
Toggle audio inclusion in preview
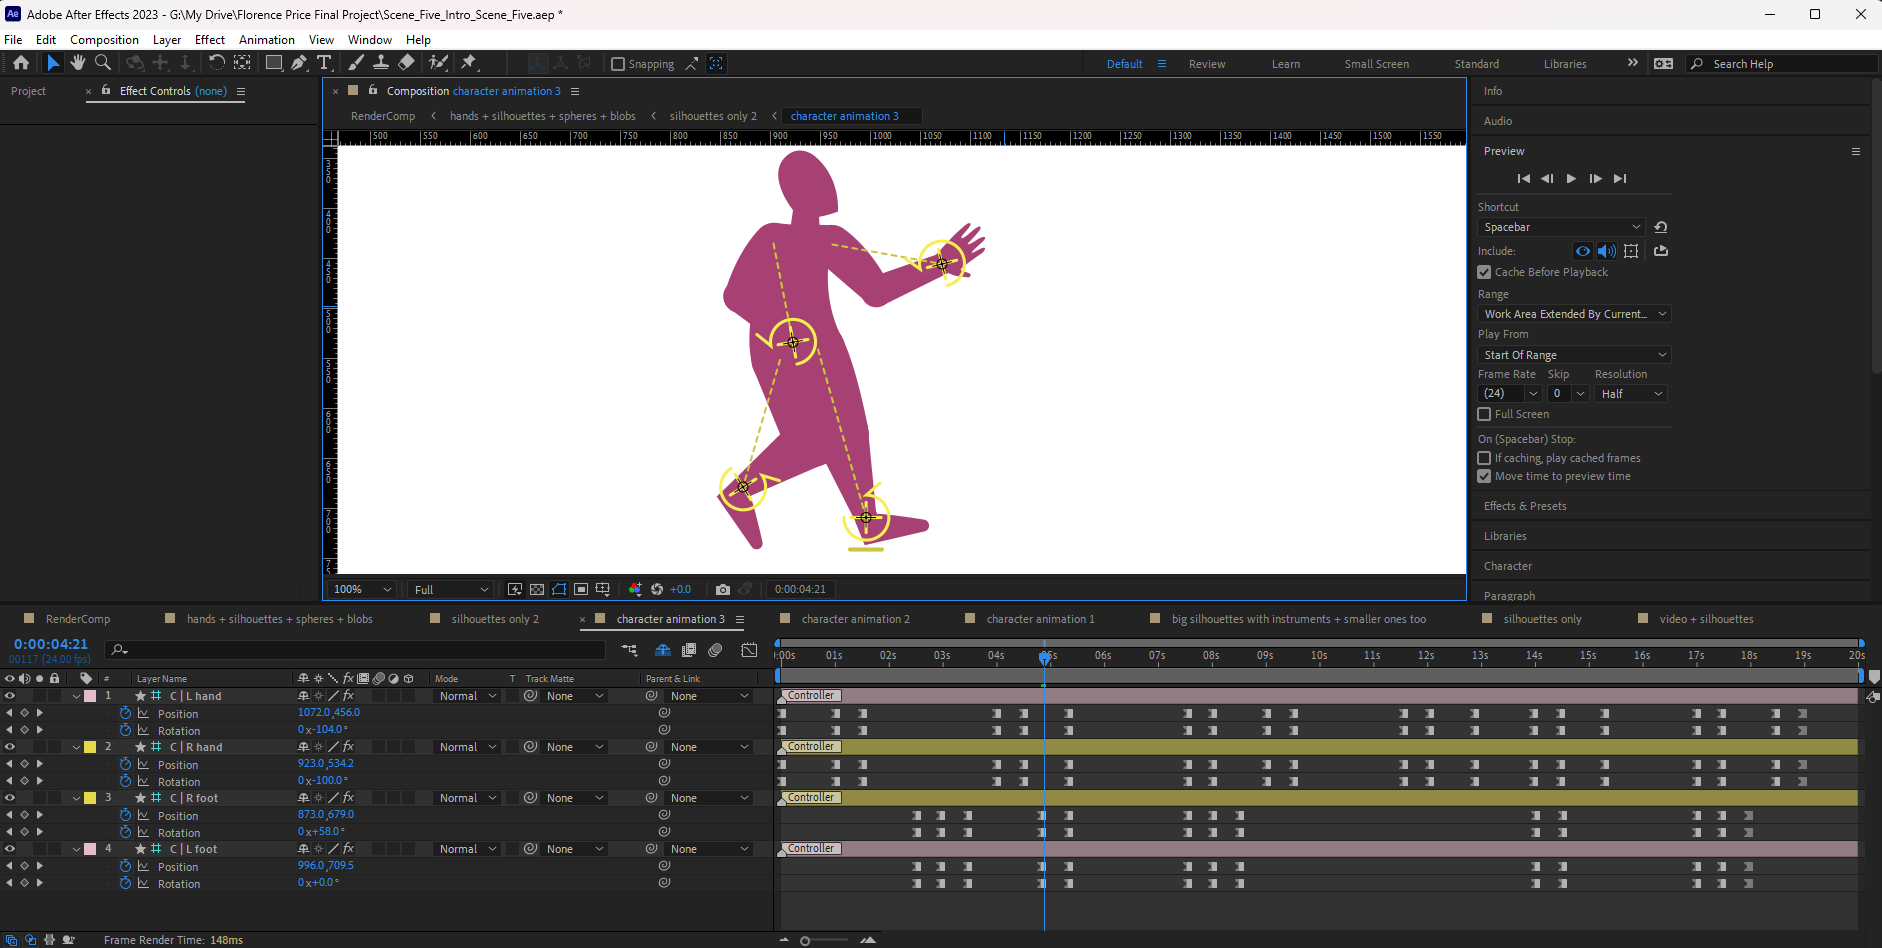point(1606,251)
